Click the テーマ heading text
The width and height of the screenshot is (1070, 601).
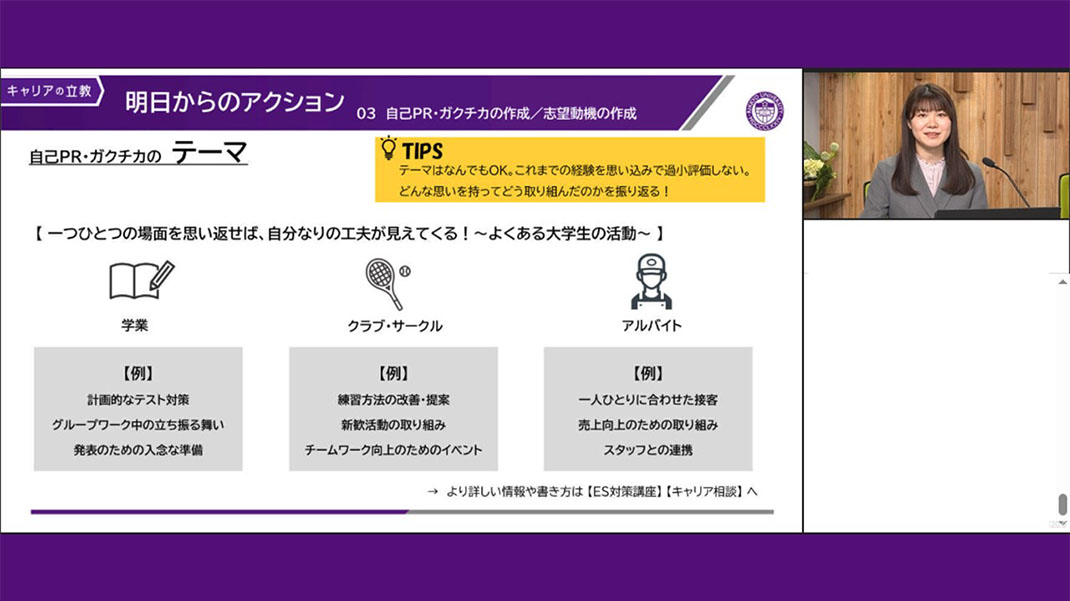click(x=209, y=153)
